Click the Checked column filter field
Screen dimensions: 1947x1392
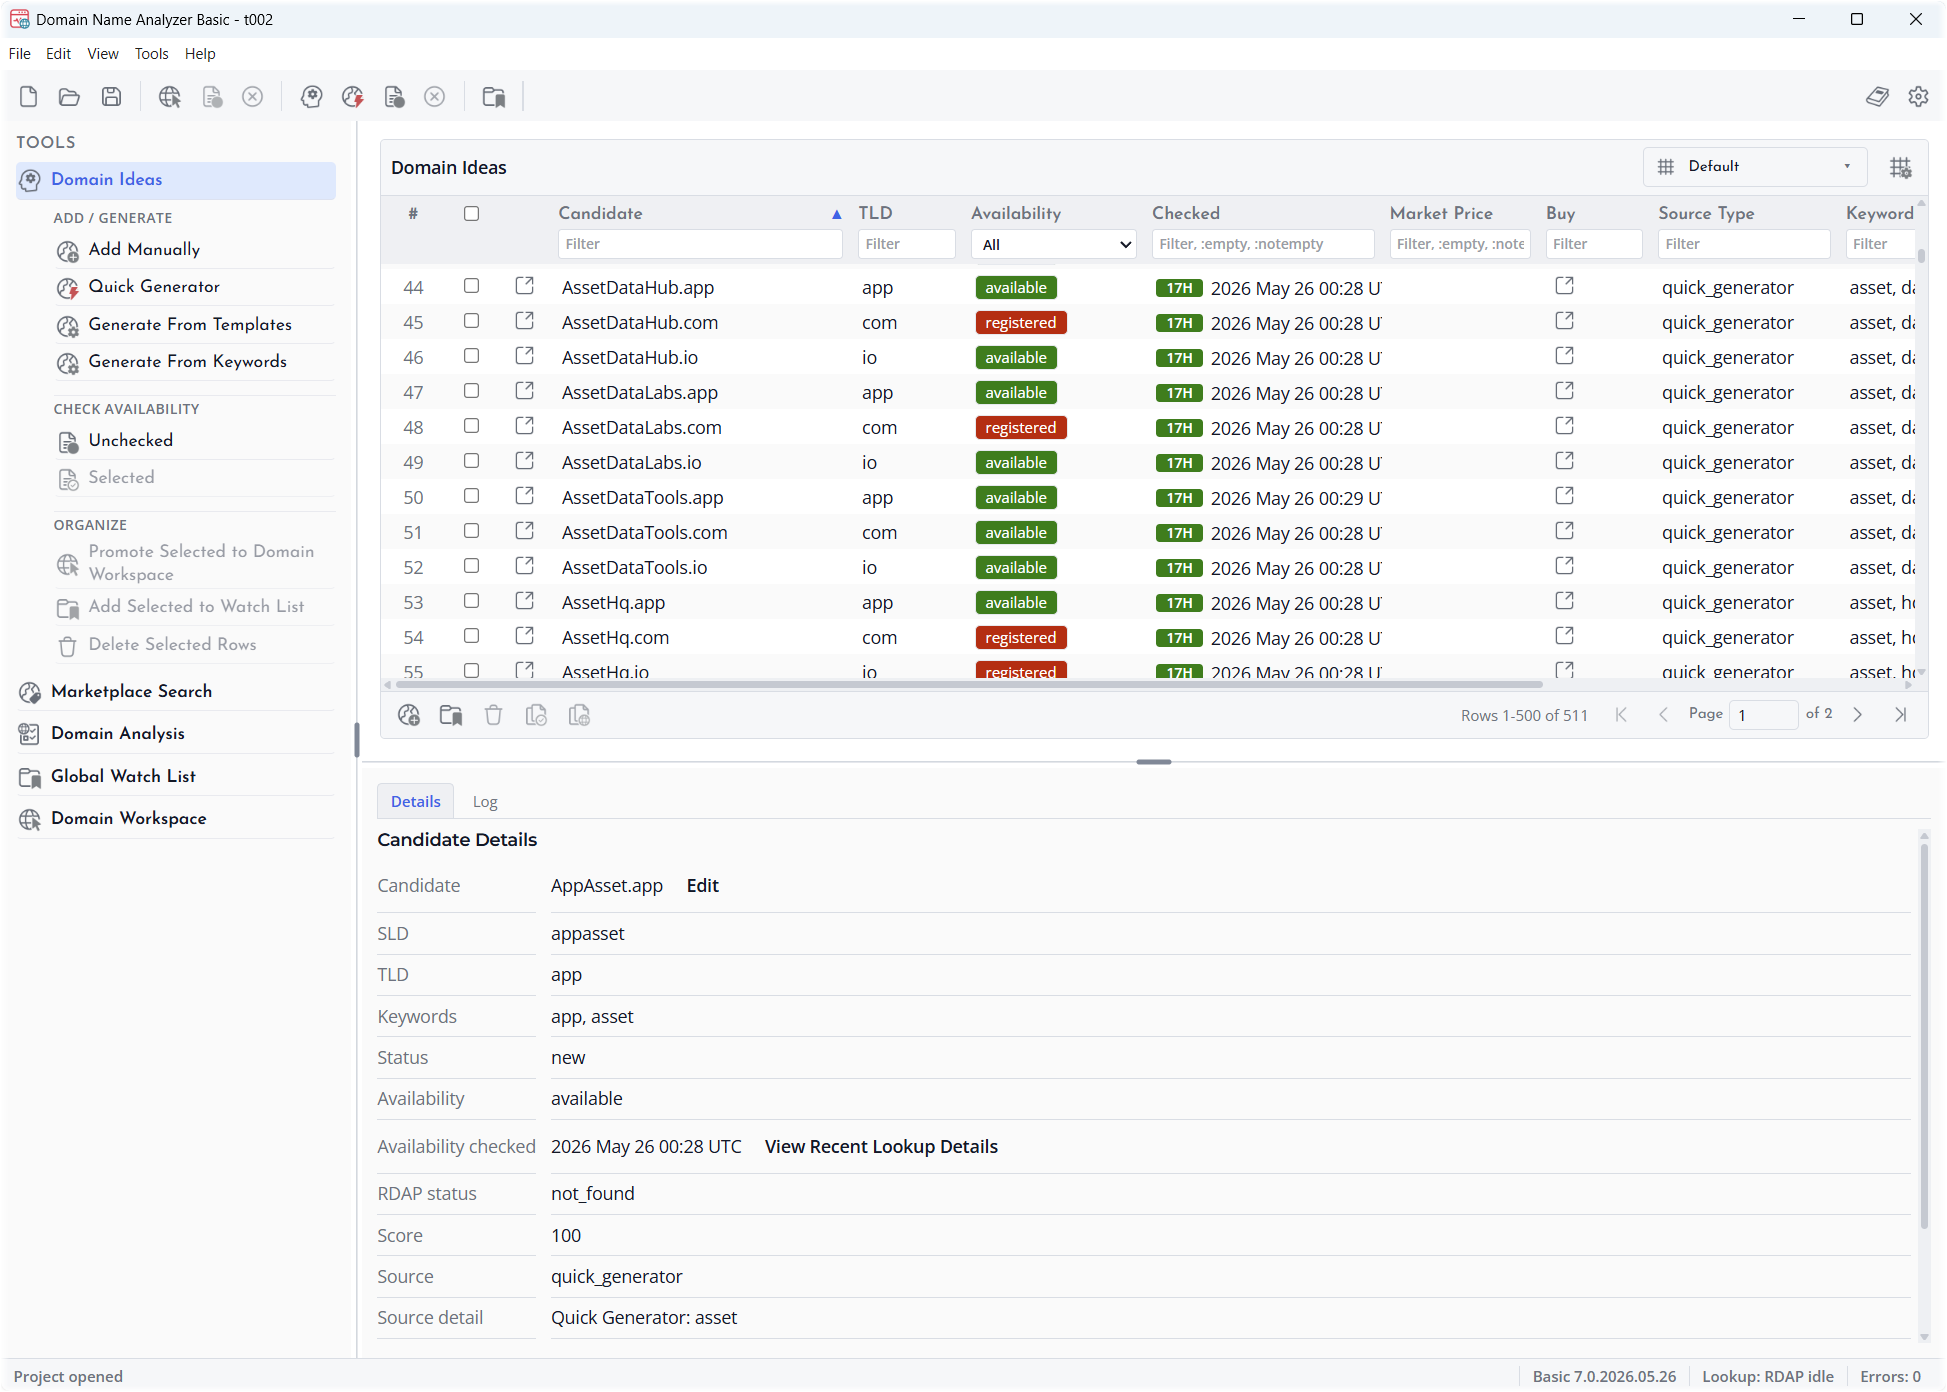point(1263,244)
